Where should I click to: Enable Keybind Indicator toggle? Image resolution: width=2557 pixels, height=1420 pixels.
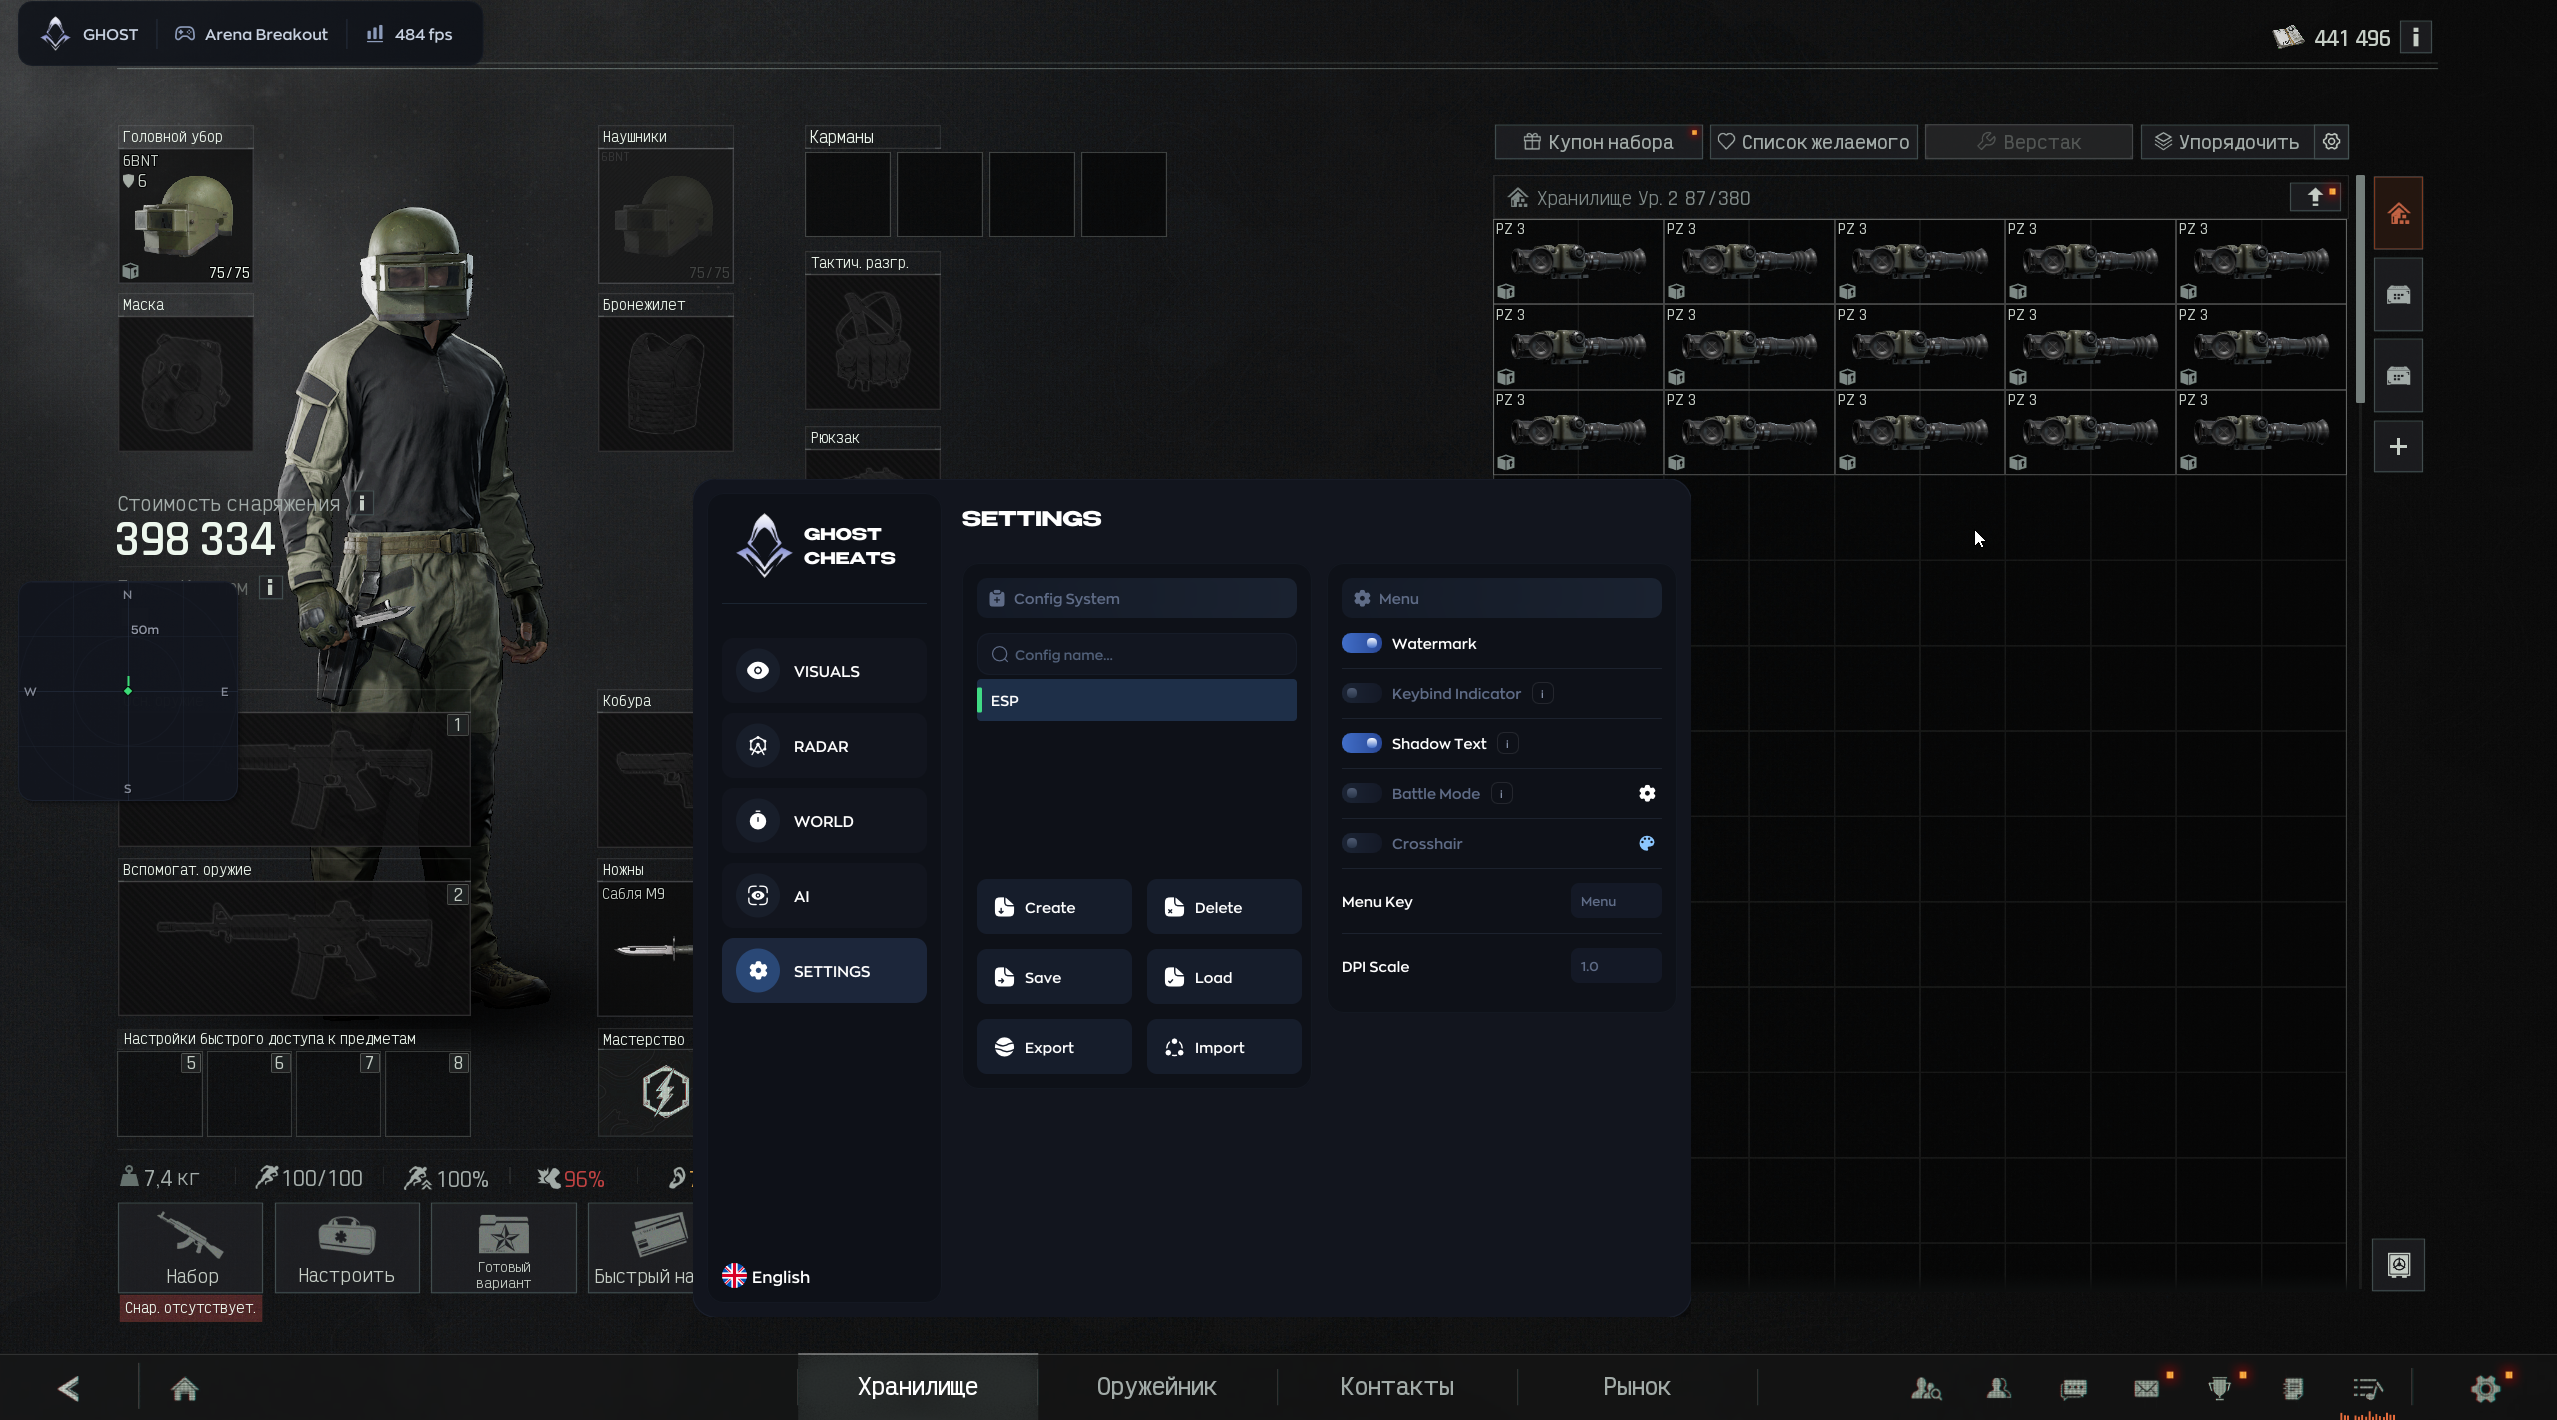click(x=1361, y=693)
